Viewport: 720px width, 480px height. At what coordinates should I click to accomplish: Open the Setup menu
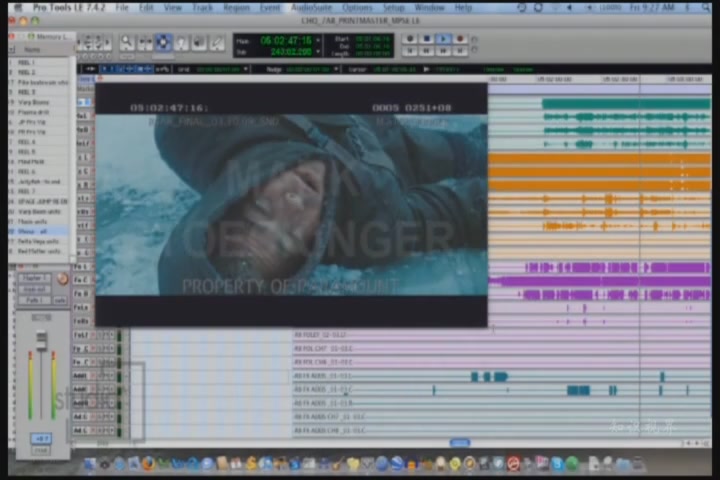point(394,7)
